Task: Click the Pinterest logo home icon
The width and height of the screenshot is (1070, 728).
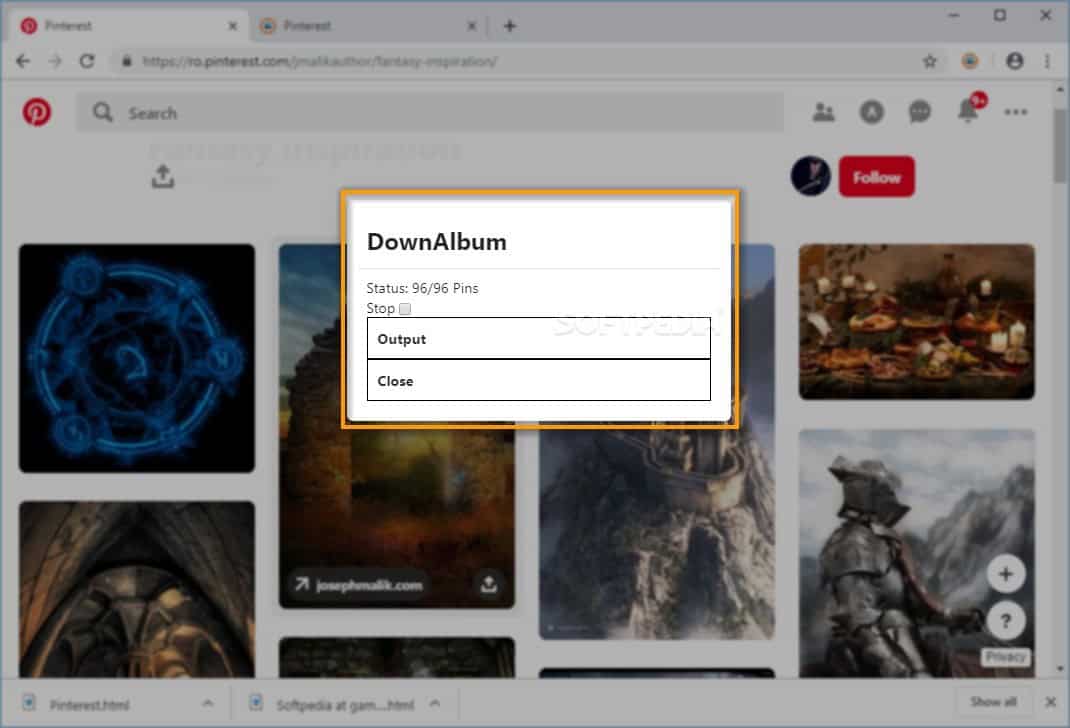Action: pos(37,113)
